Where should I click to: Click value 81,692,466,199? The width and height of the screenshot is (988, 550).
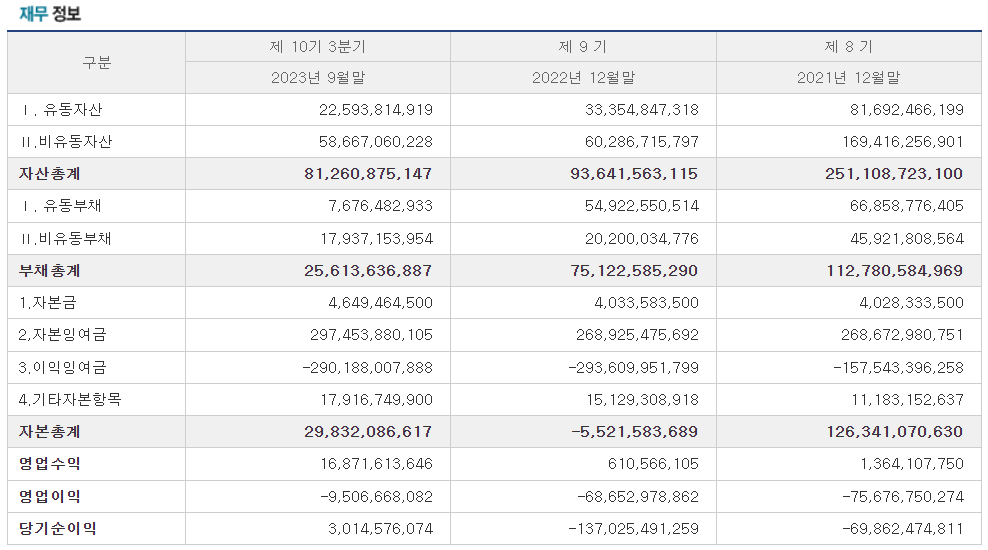[907, 110]
